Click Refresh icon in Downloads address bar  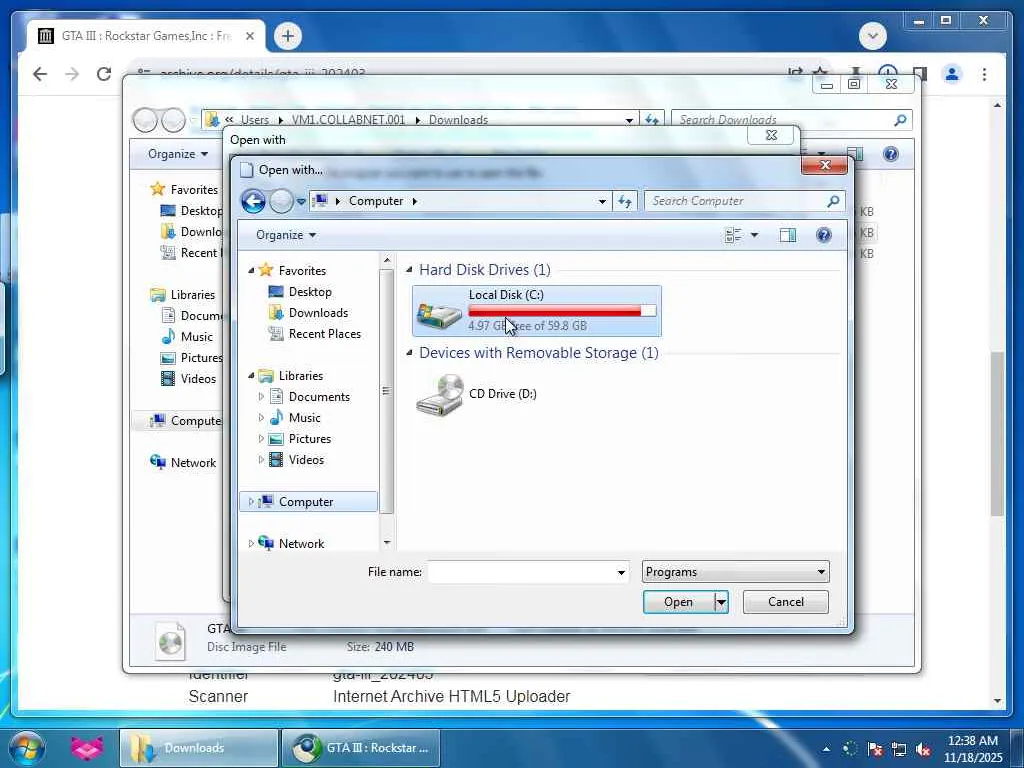coord(652,120)
